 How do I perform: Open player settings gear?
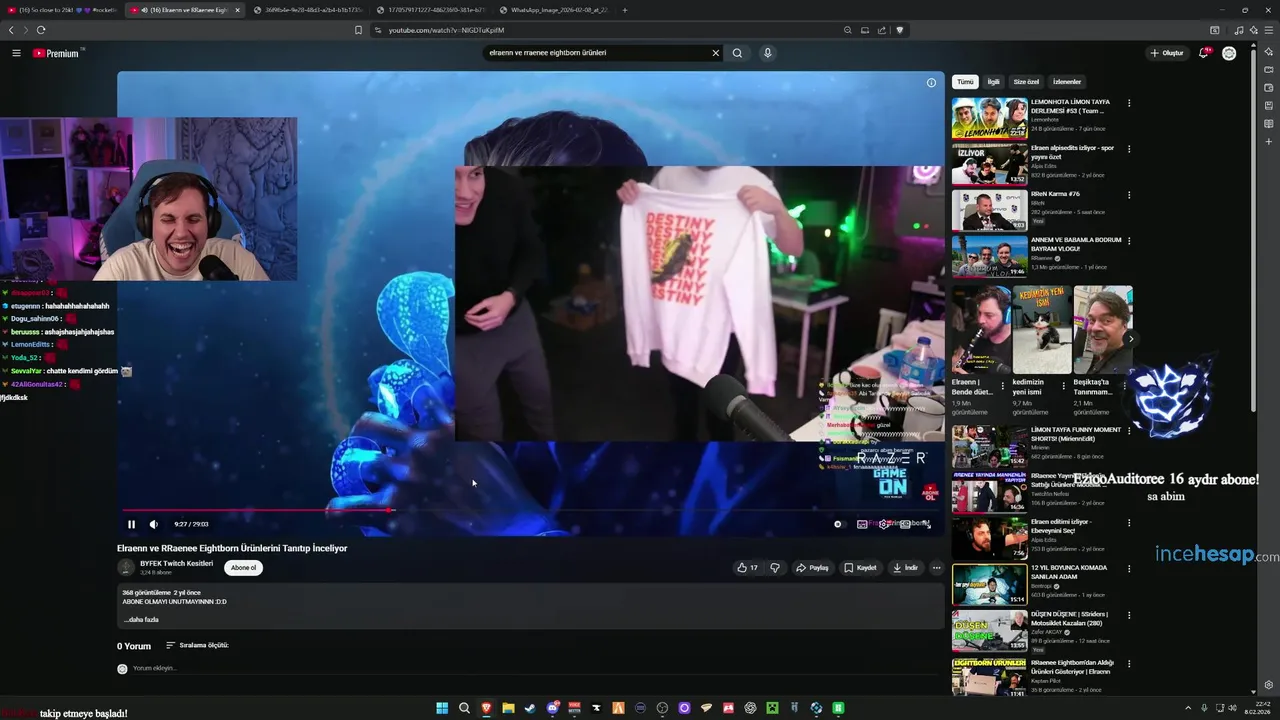point(884,524)
